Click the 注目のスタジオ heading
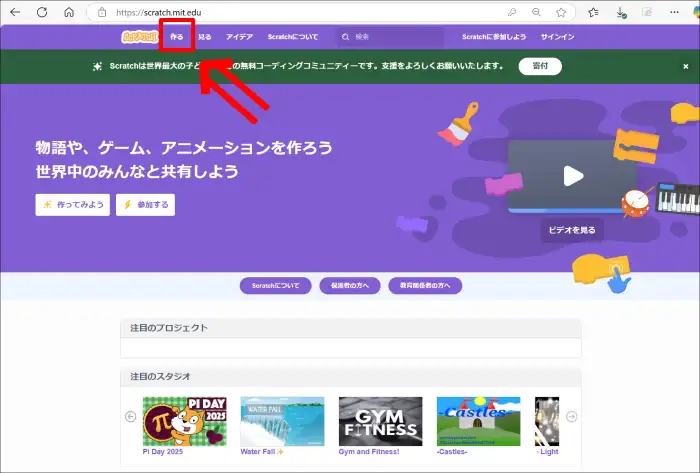The height and width of the screenshot is (473, 700). coord(160,377)
